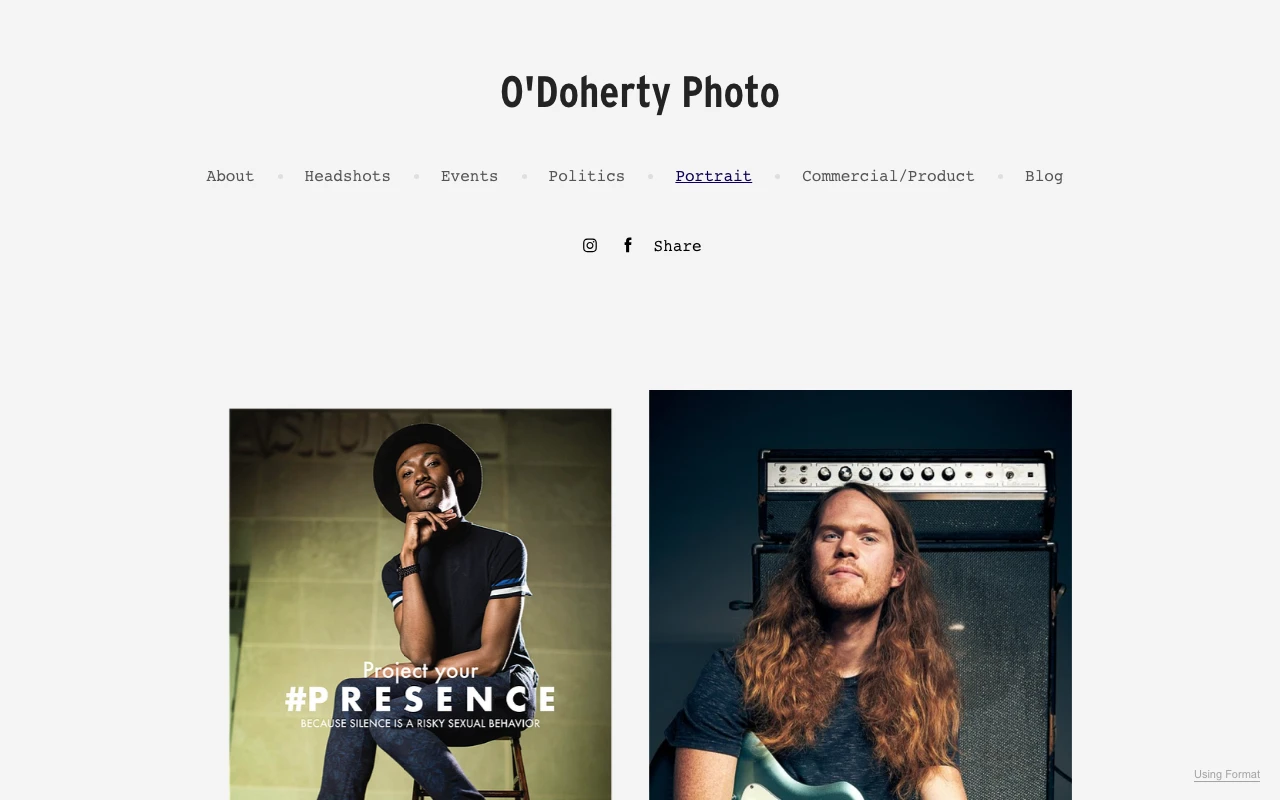
Task: Click the amplifier head with control knobs
Action: point(904,476)
